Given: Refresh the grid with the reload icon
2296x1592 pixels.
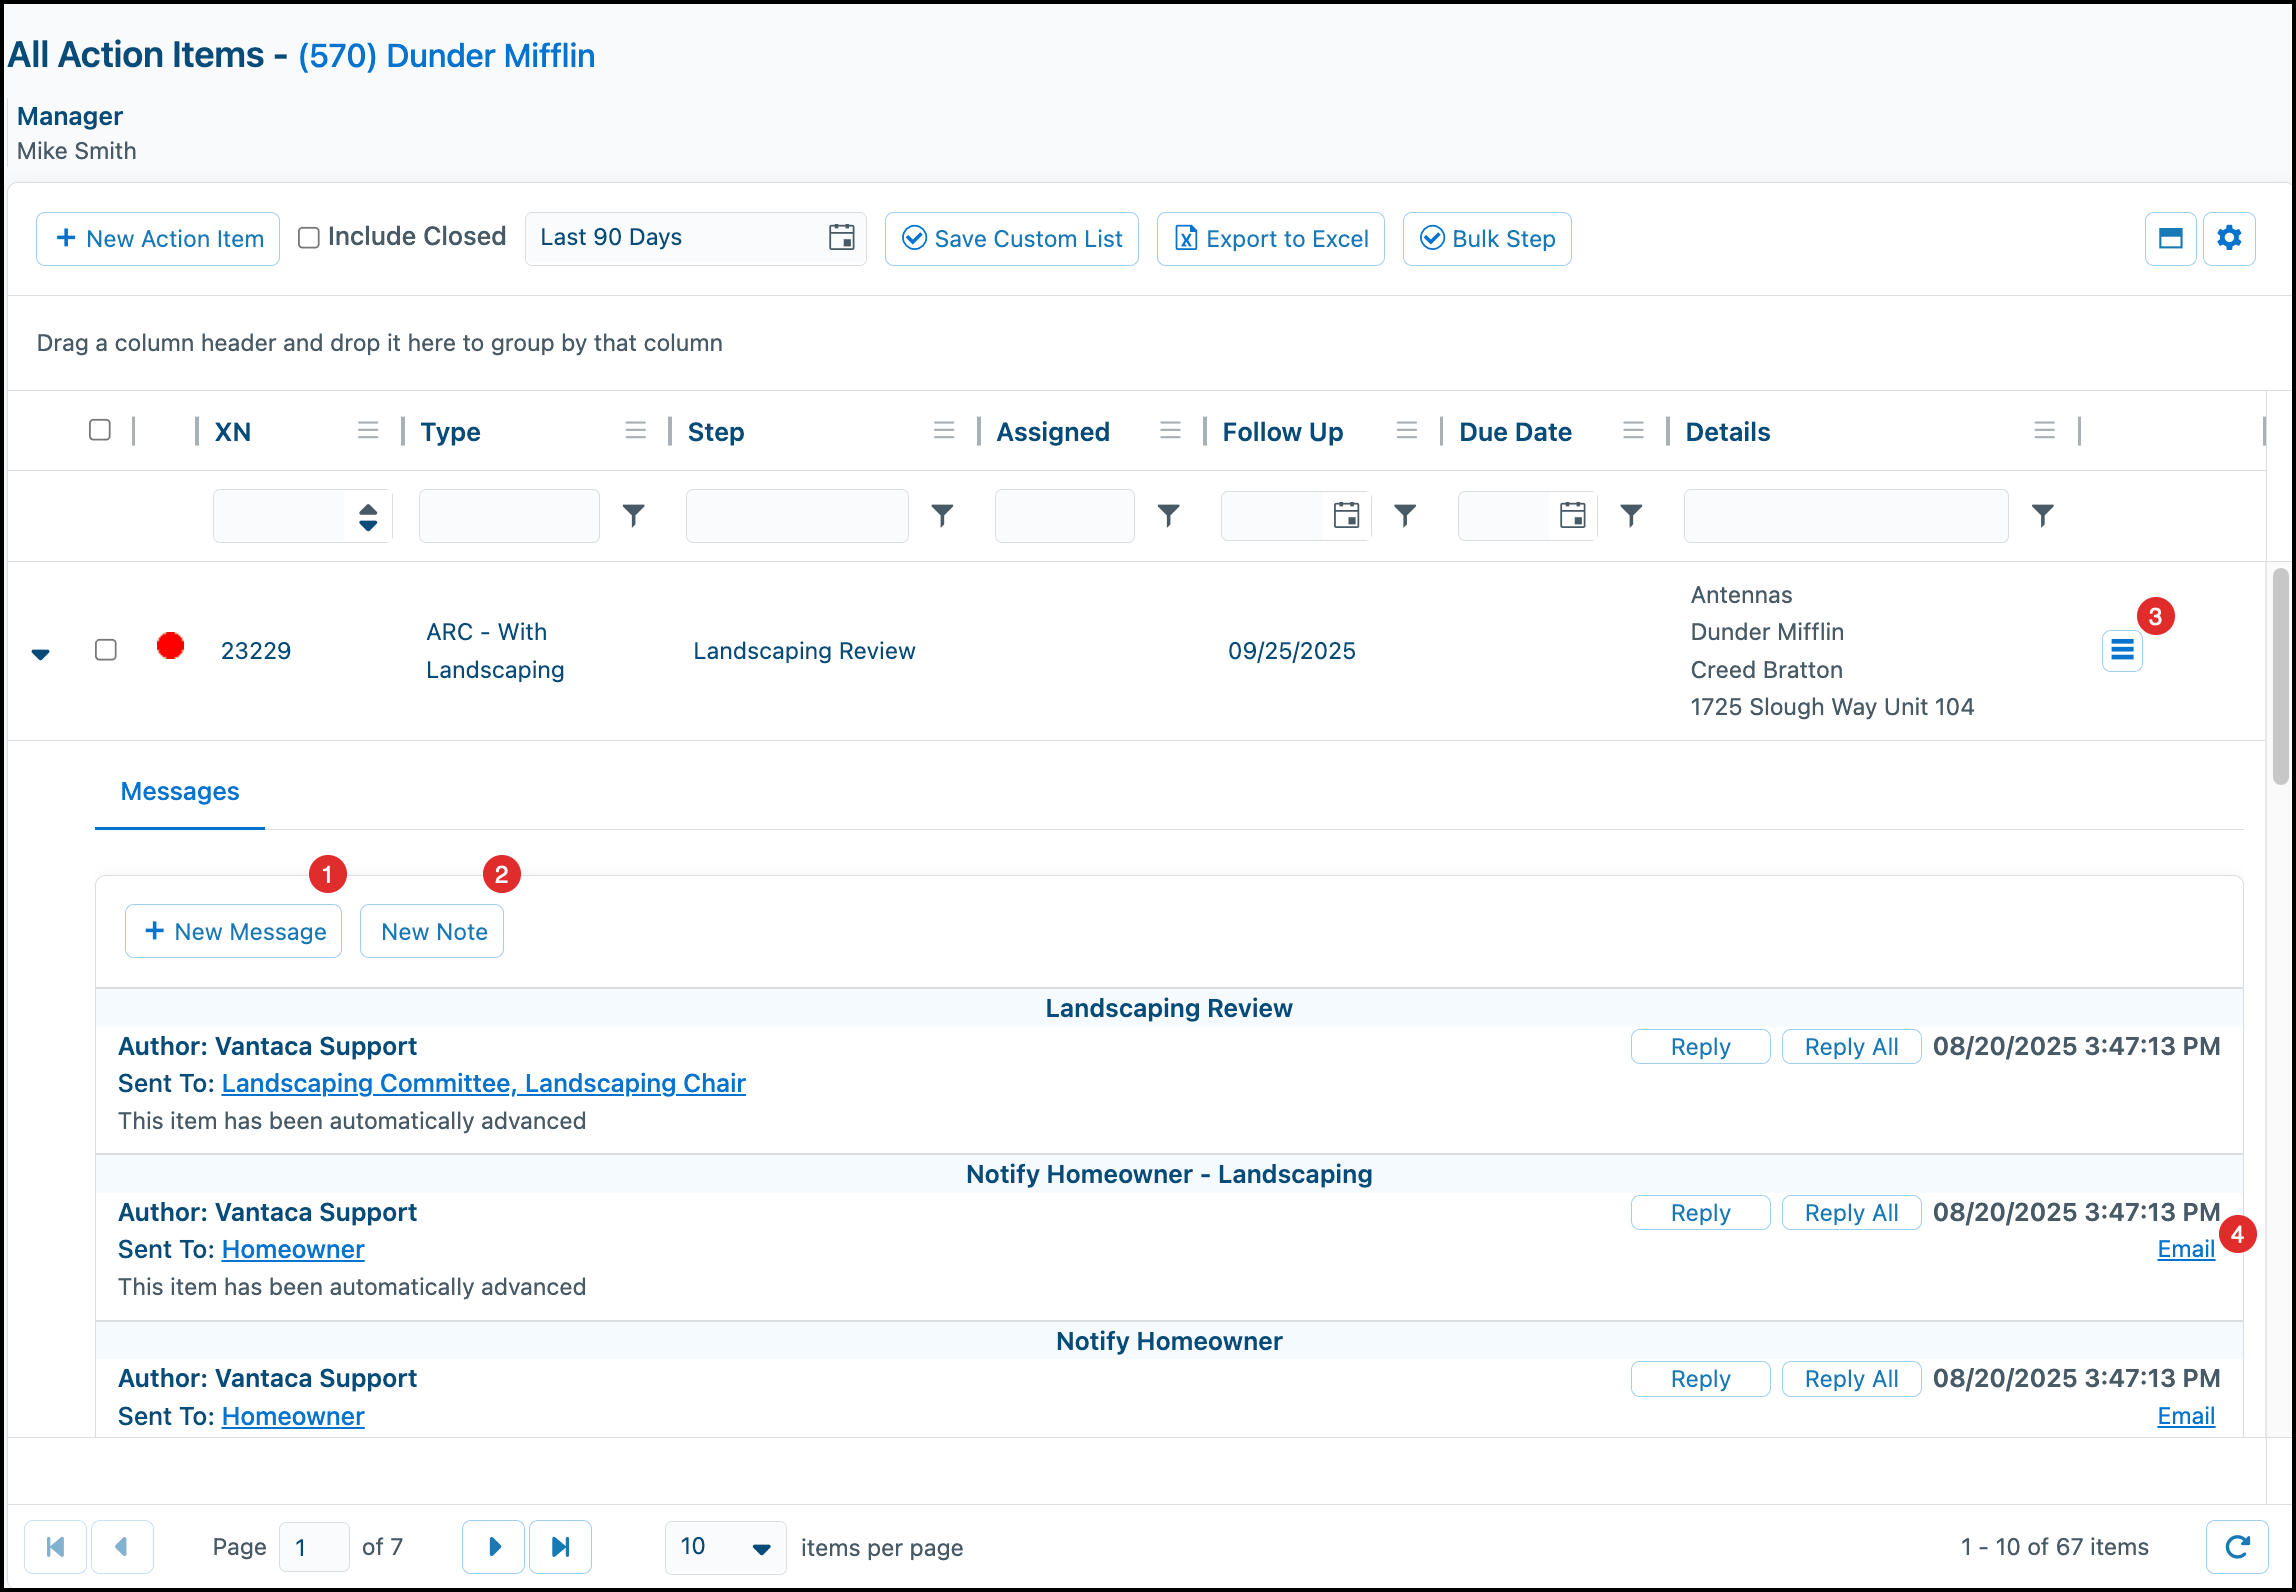Looking at the screenshot, I should click(2237, 1547).
